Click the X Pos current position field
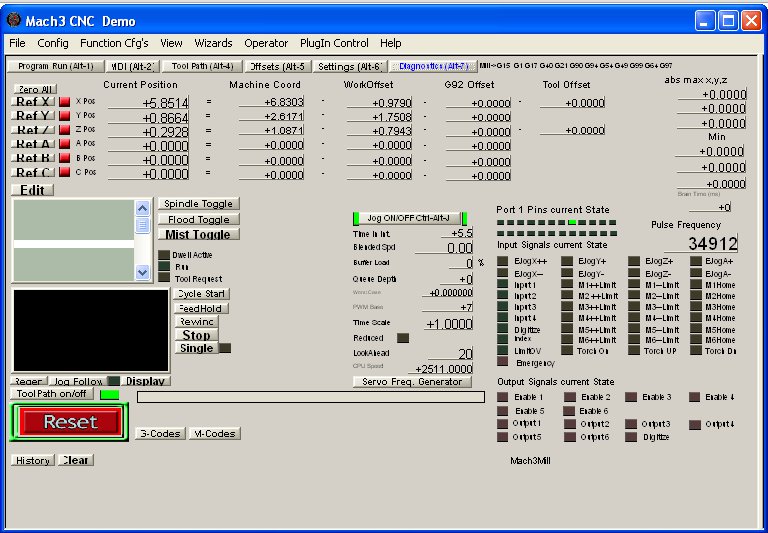Viewport: 768px width, 533px height. pos(148,103)
